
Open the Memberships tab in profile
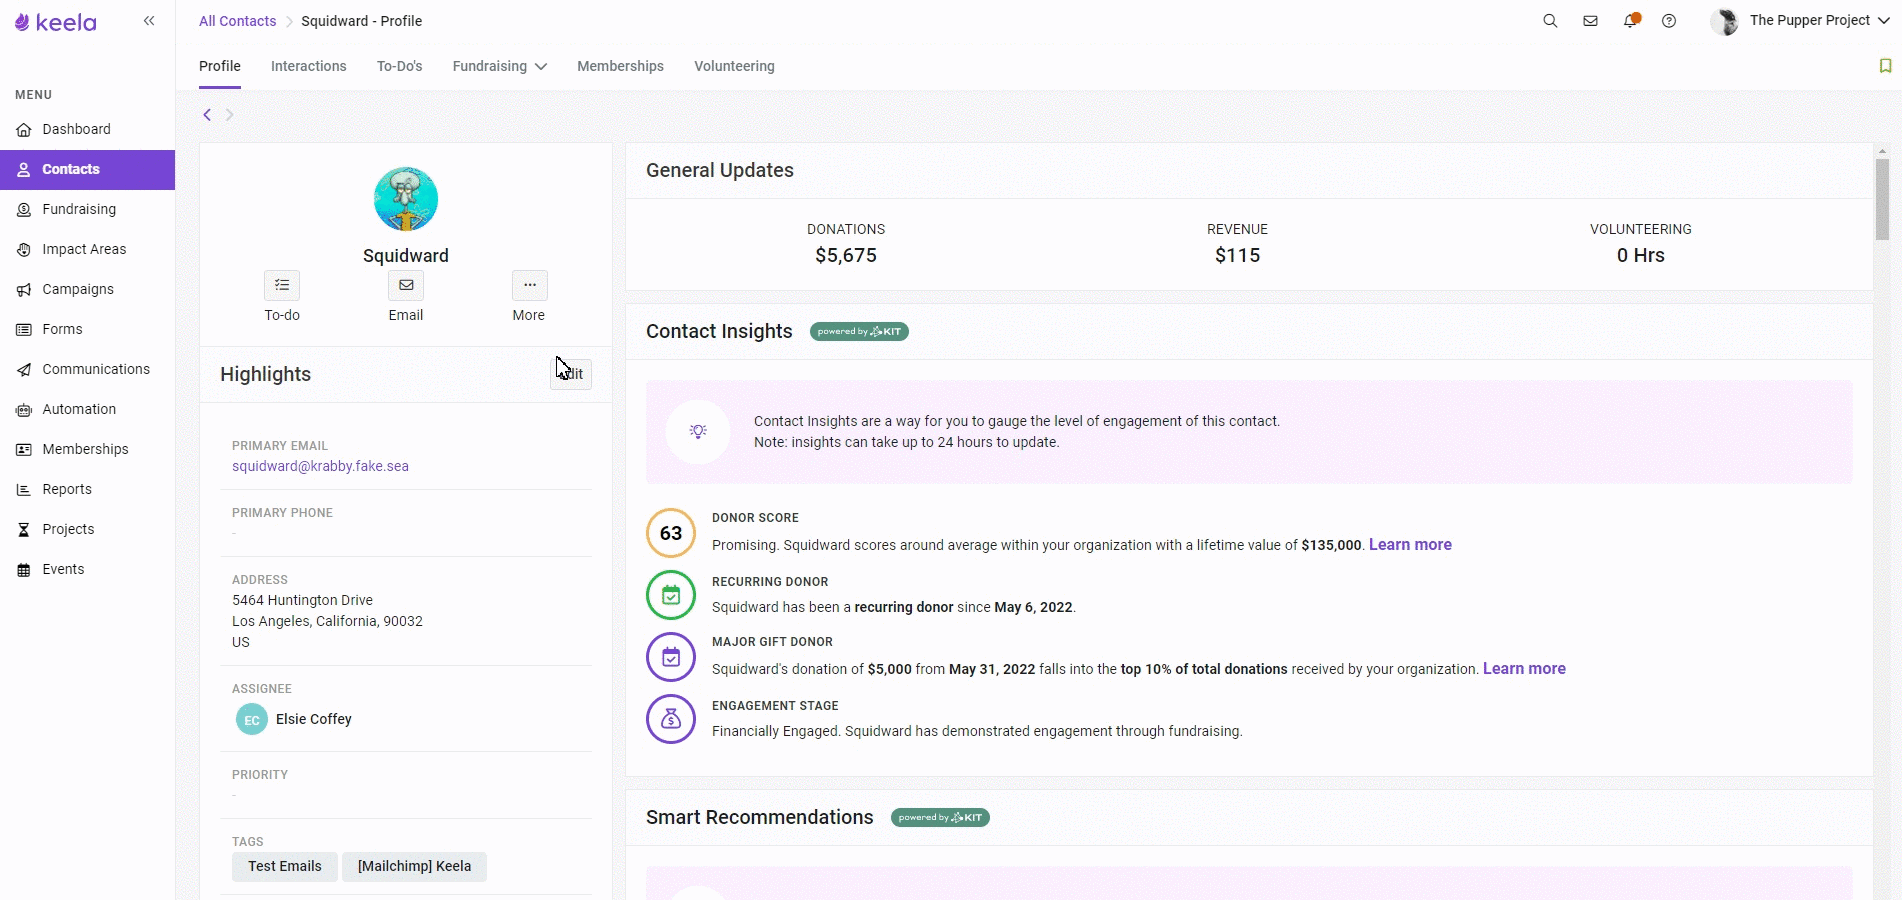[620, 66]
